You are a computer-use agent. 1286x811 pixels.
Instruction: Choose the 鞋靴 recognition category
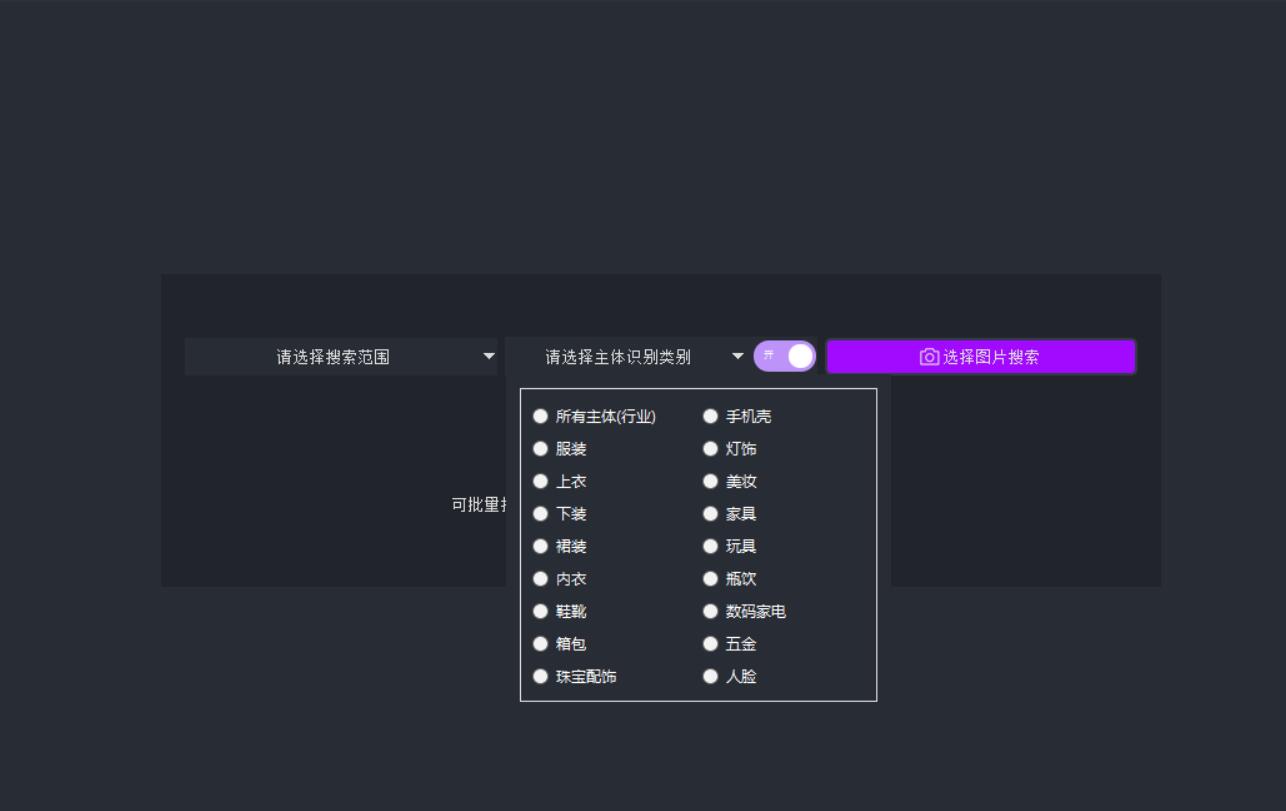[541, 611]
